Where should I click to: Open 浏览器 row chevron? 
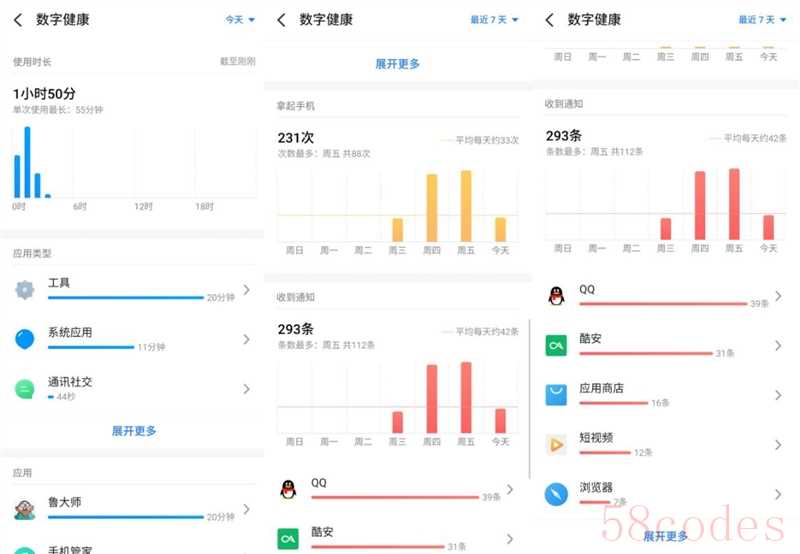779,494
